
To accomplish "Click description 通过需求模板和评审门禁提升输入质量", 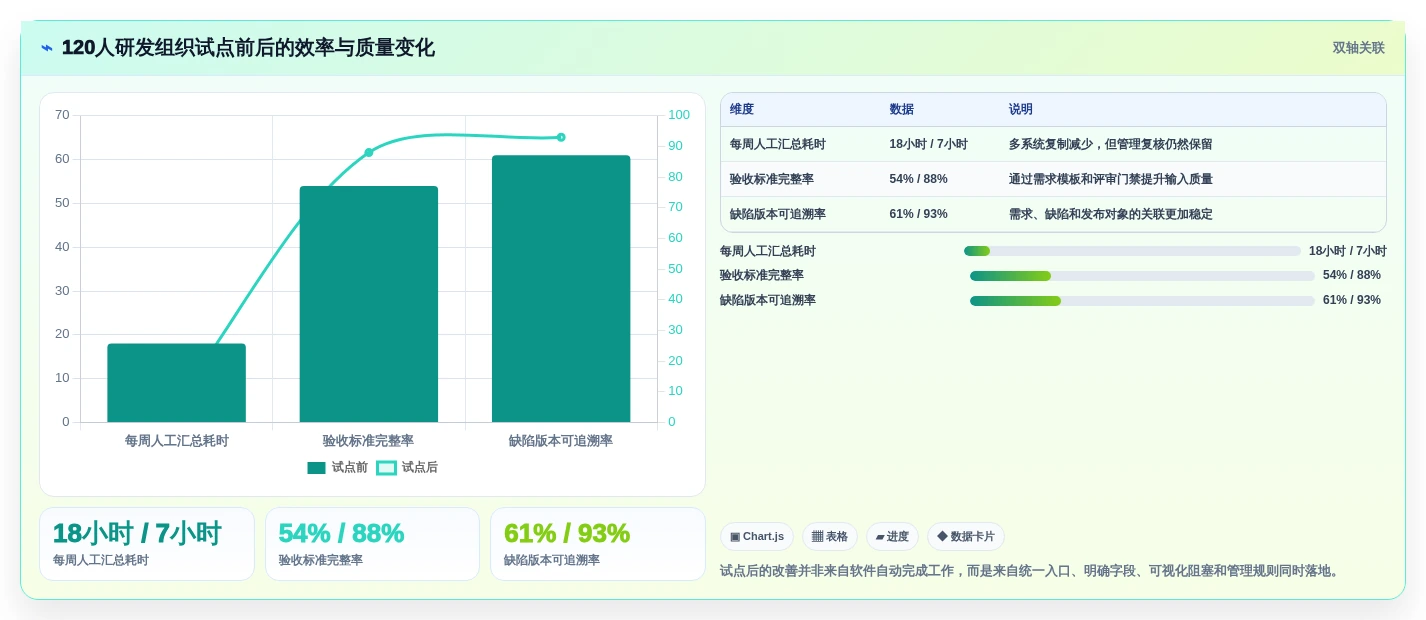I will pyautogui.click(x=1110, y=179).
